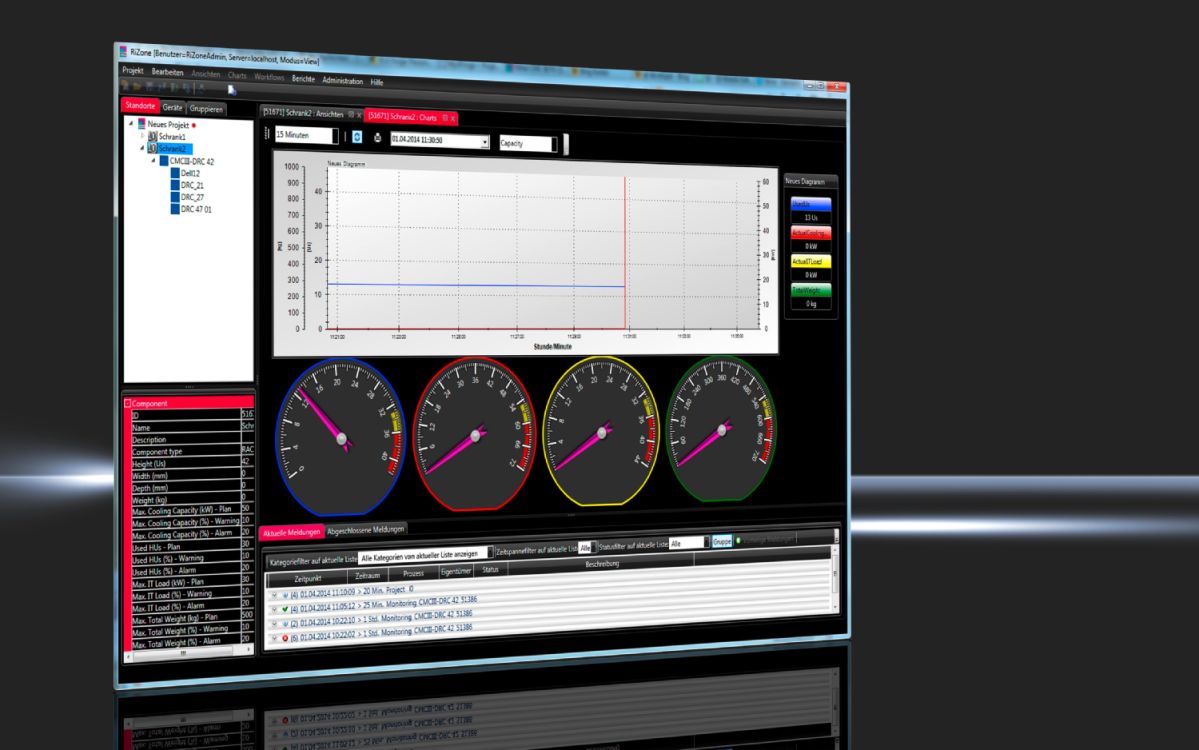This screenshot has width=1199, height=750.
Task: Sort messages by Status column
Action: [x=490, y=570]
